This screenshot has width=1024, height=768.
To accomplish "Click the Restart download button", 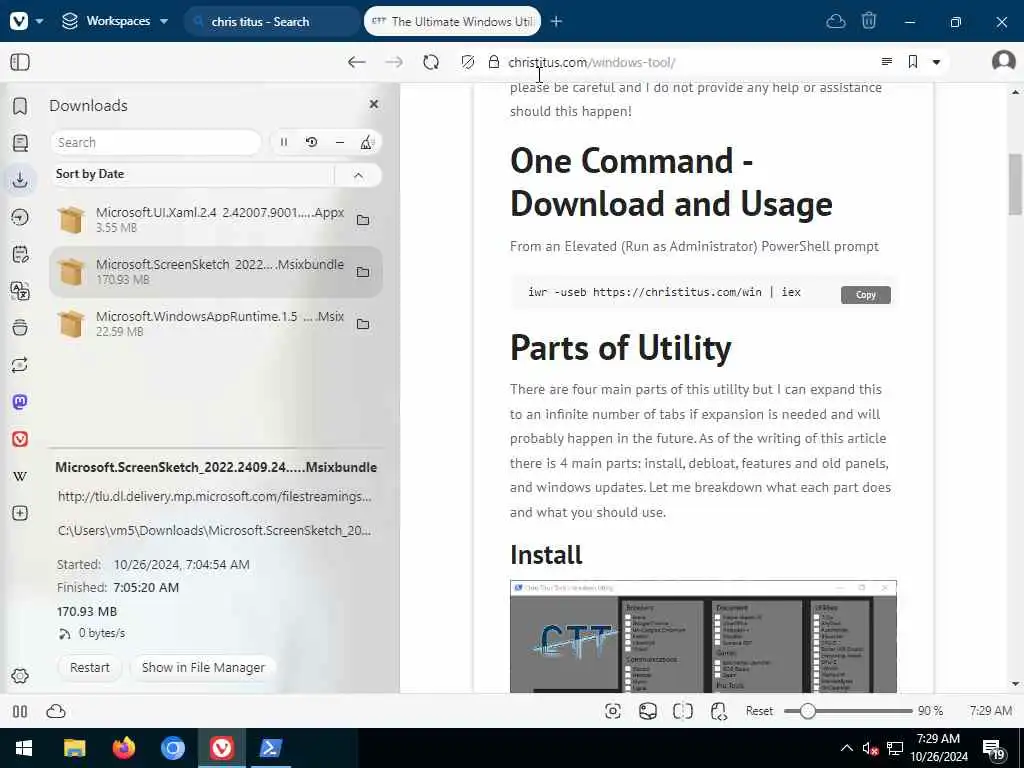I will click(90, 667).
